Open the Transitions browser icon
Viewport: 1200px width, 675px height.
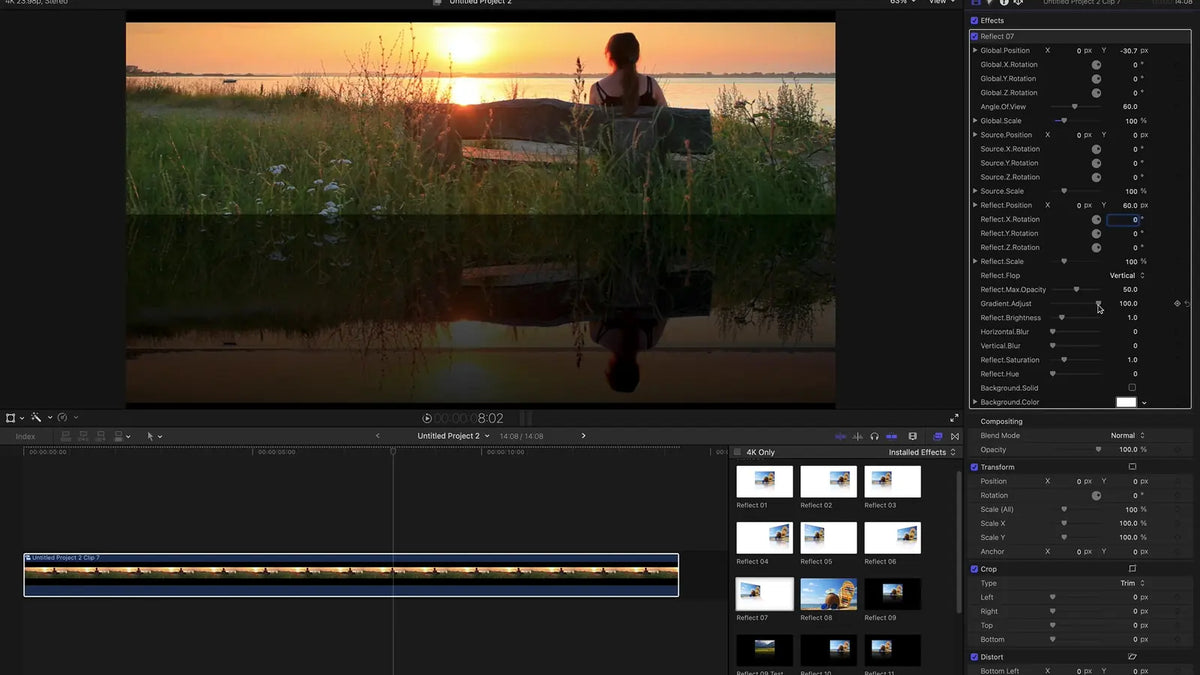click(955, 436)
